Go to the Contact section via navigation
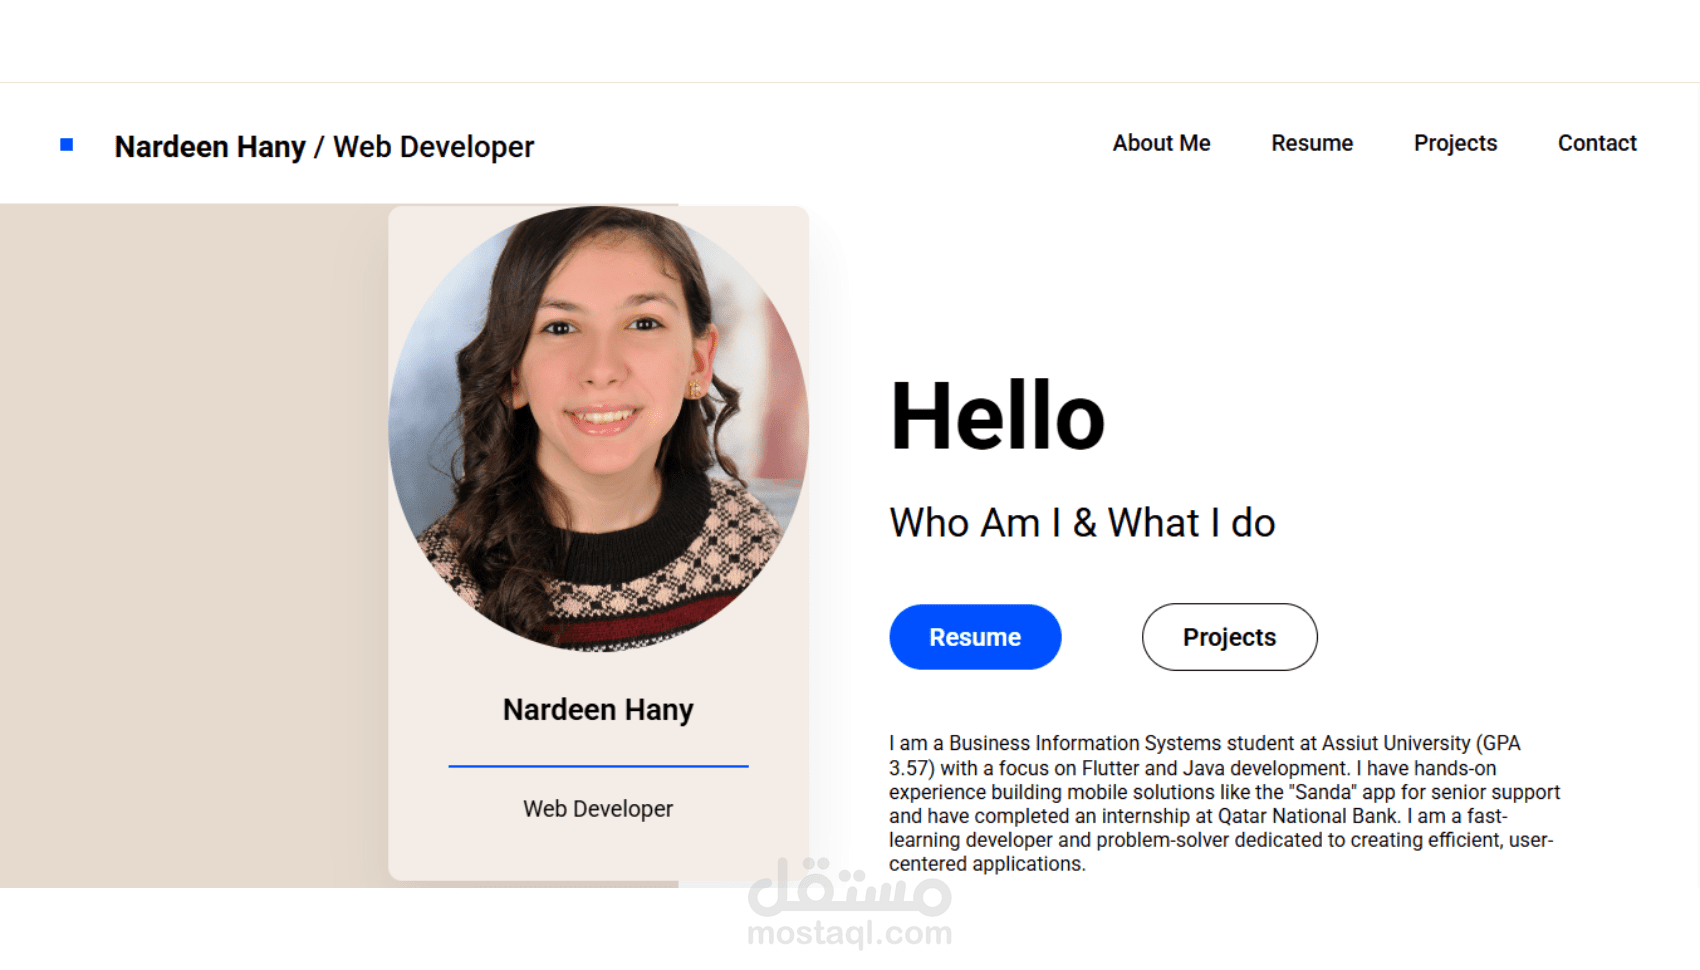 point(1596,143)
